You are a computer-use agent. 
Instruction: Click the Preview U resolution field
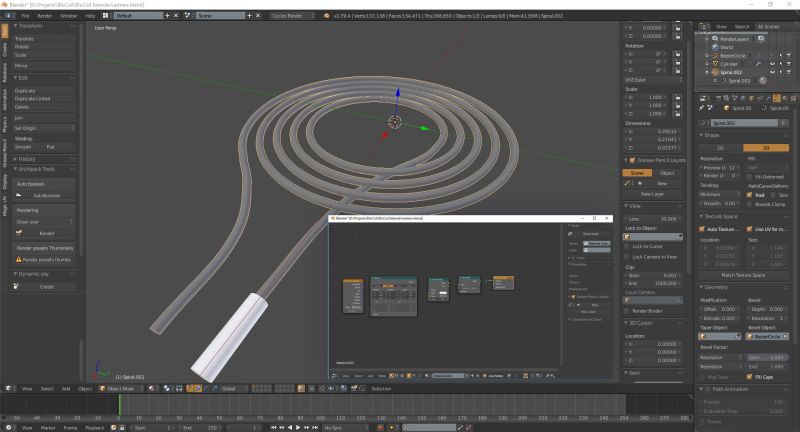click(x=719, y=167)
